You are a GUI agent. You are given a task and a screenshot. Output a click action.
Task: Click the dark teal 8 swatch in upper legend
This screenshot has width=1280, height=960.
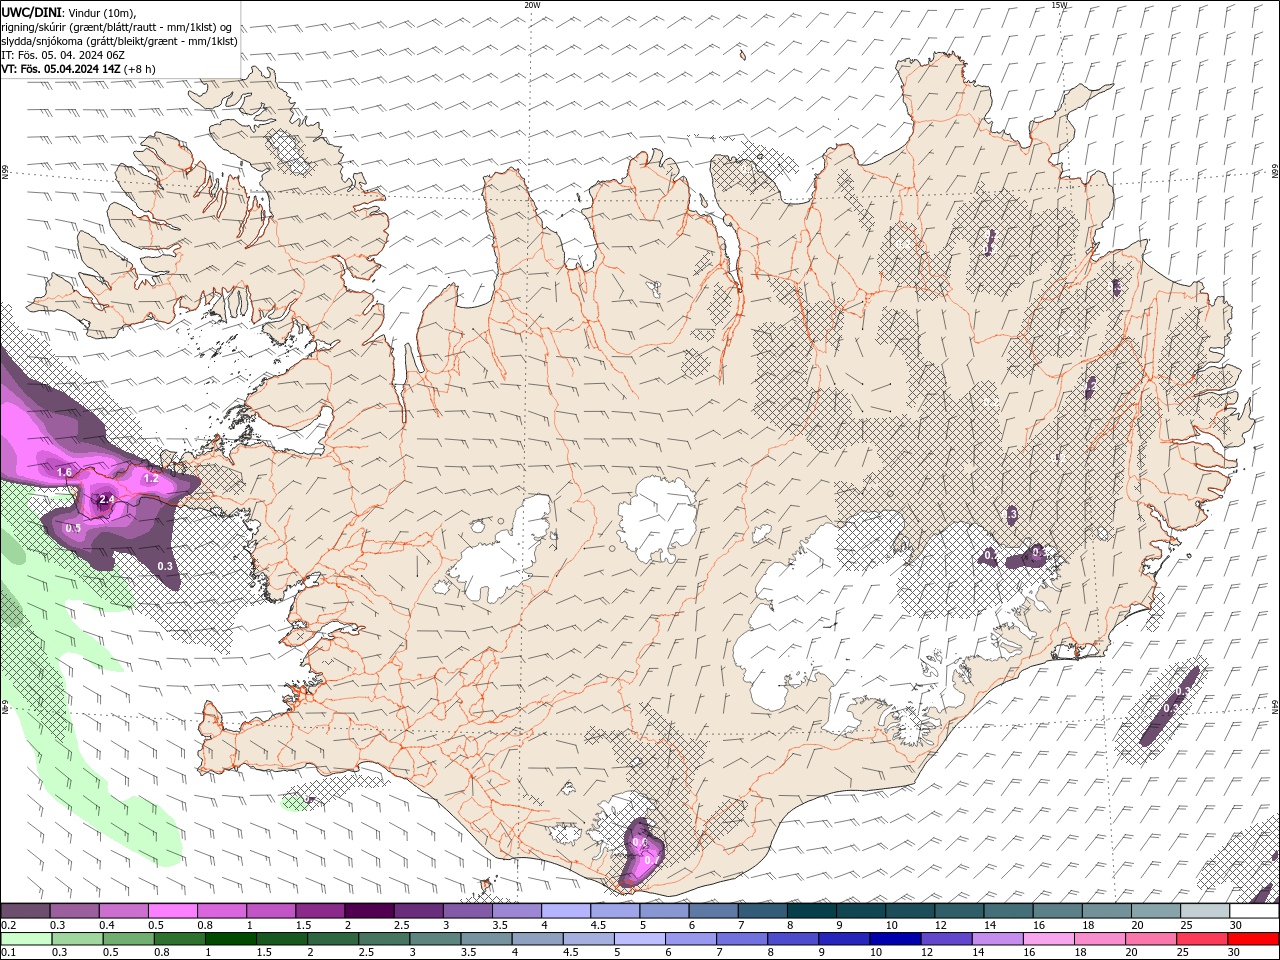(x=811, y=911)
